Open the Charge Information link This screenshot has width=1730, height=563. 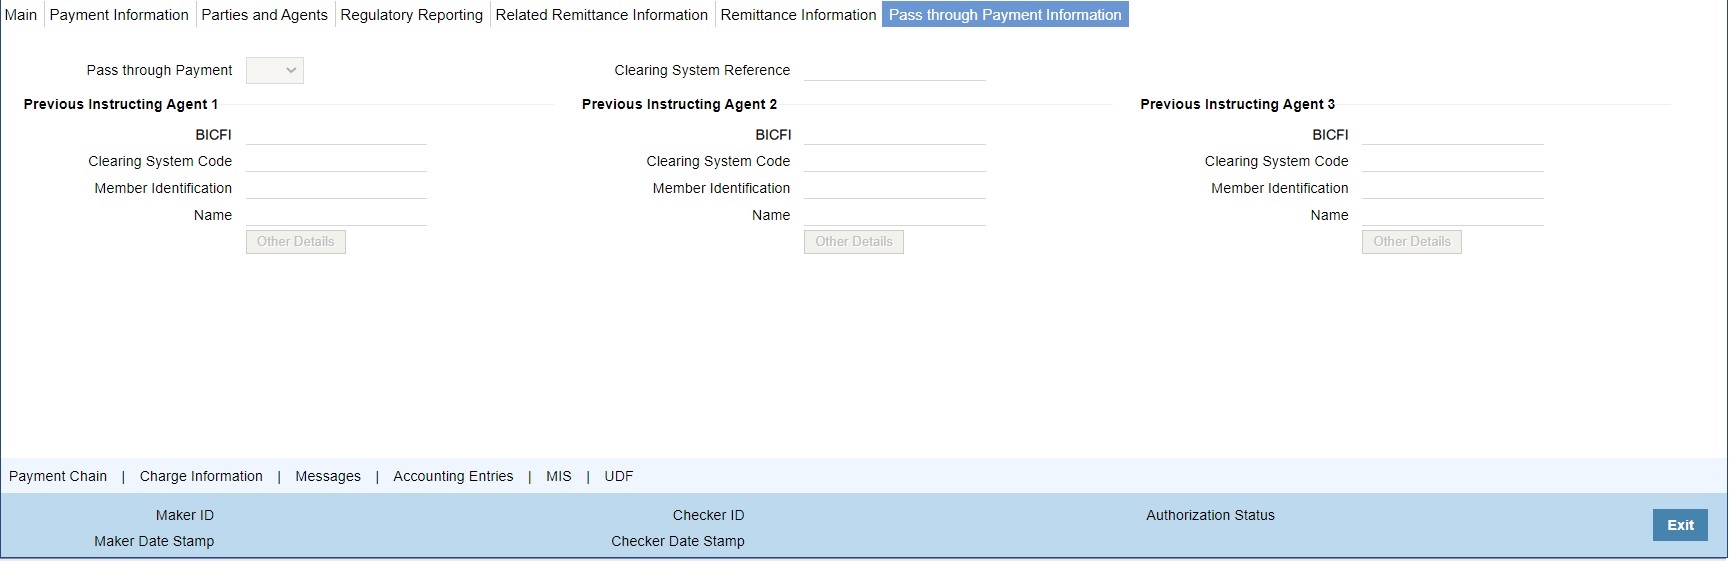tap(201, 477)
